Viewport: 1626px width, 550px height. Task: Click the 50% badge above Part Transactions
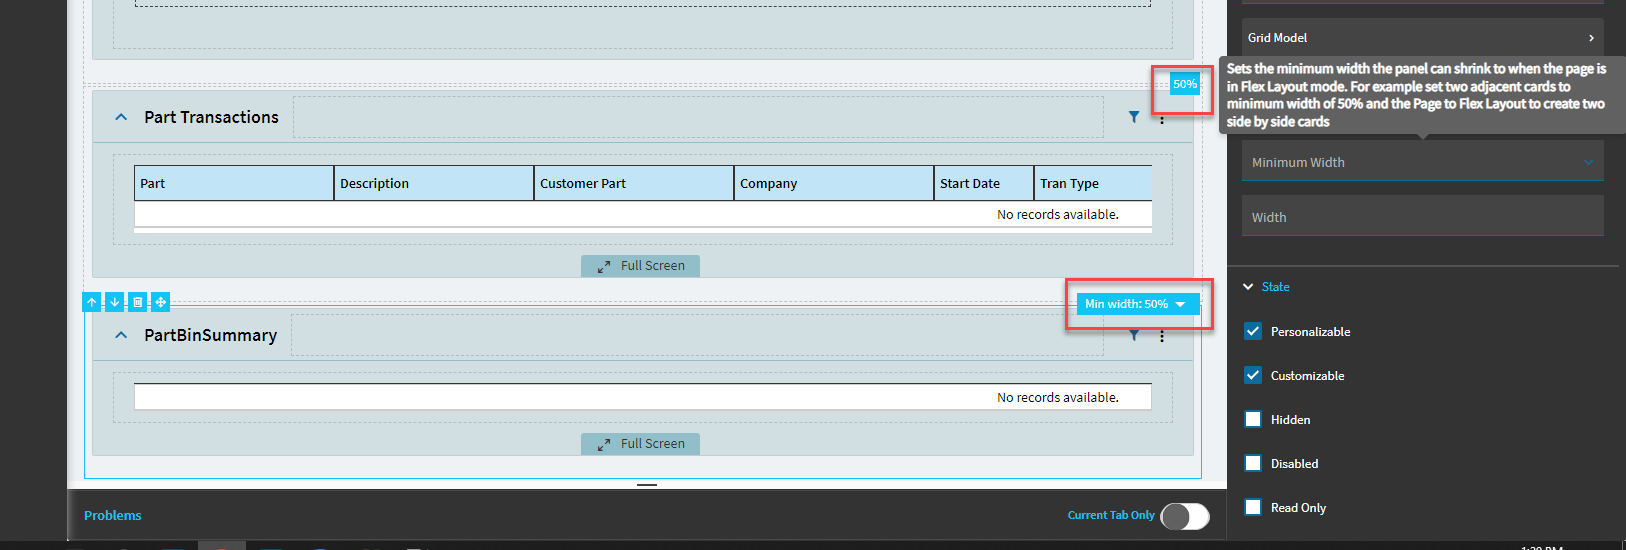[1185, 84]
